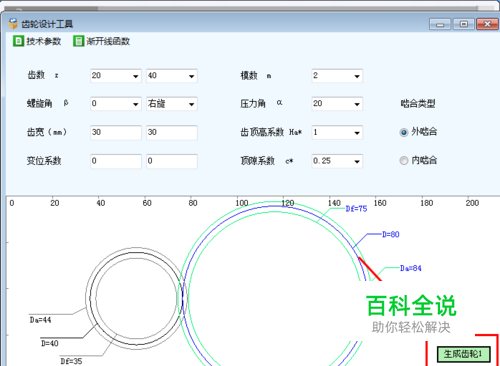The height and width of the screenshot is (366, 500).
Task: Click the Df=75 label on drawing
Action: (356, 209)
